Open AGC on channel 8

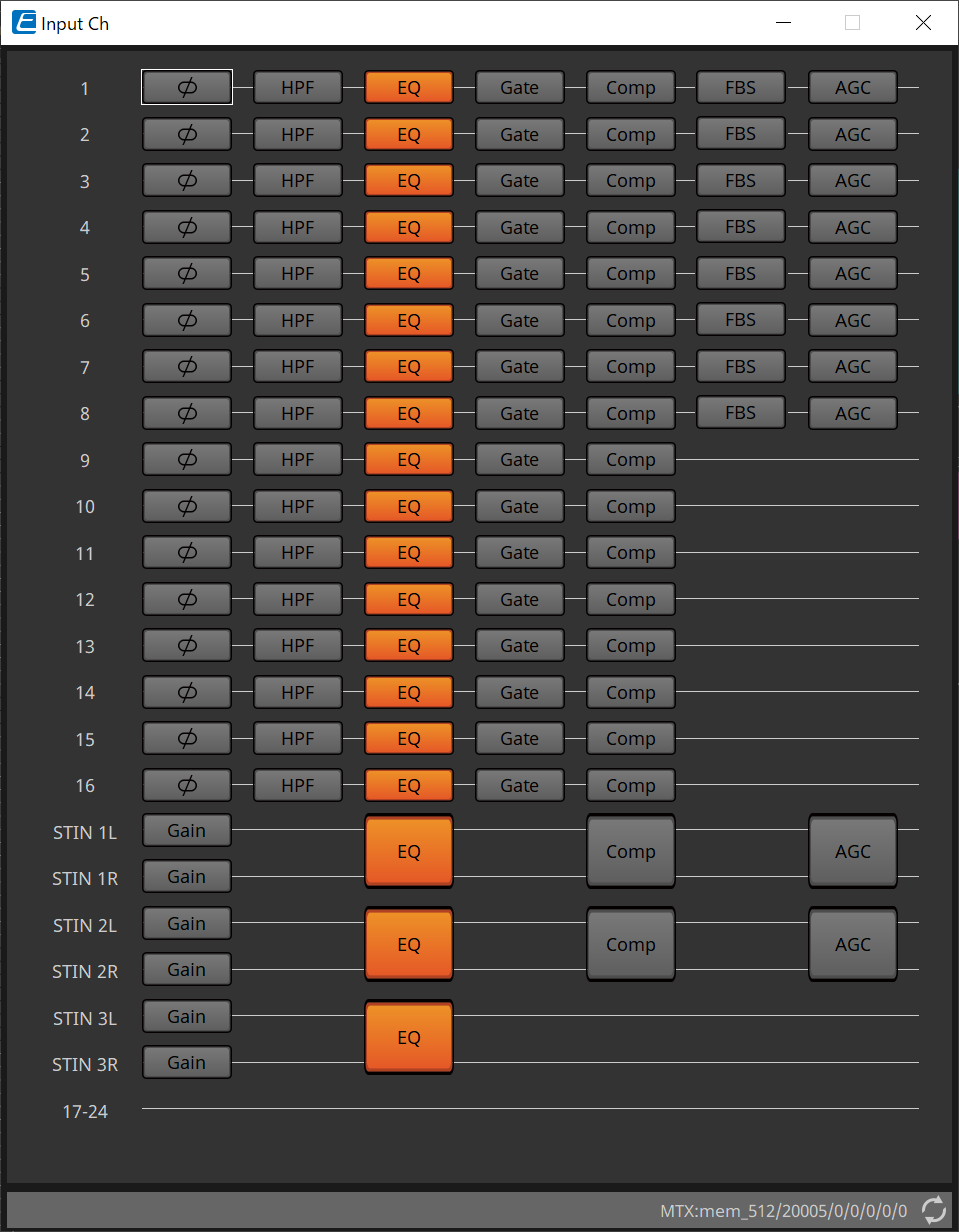853,414
